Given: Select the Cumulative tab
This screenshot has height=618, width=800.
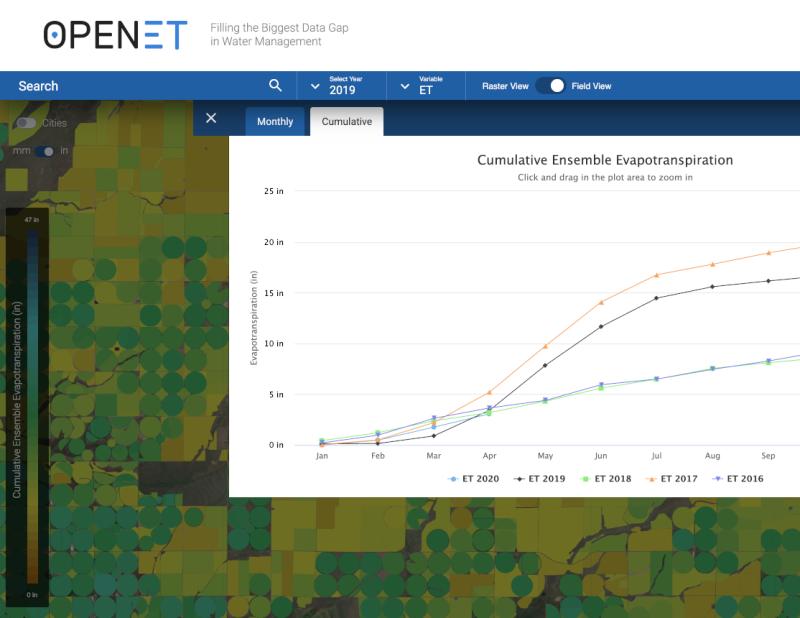Looking at the screenshot, I should coord(346,121).
